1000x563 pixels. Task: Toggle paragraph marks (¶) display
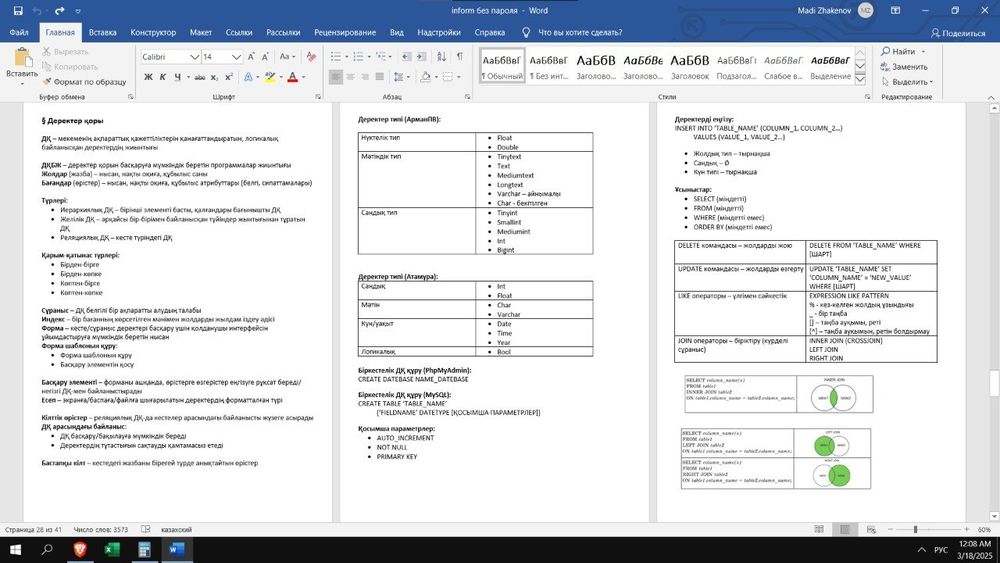[459, 57]
